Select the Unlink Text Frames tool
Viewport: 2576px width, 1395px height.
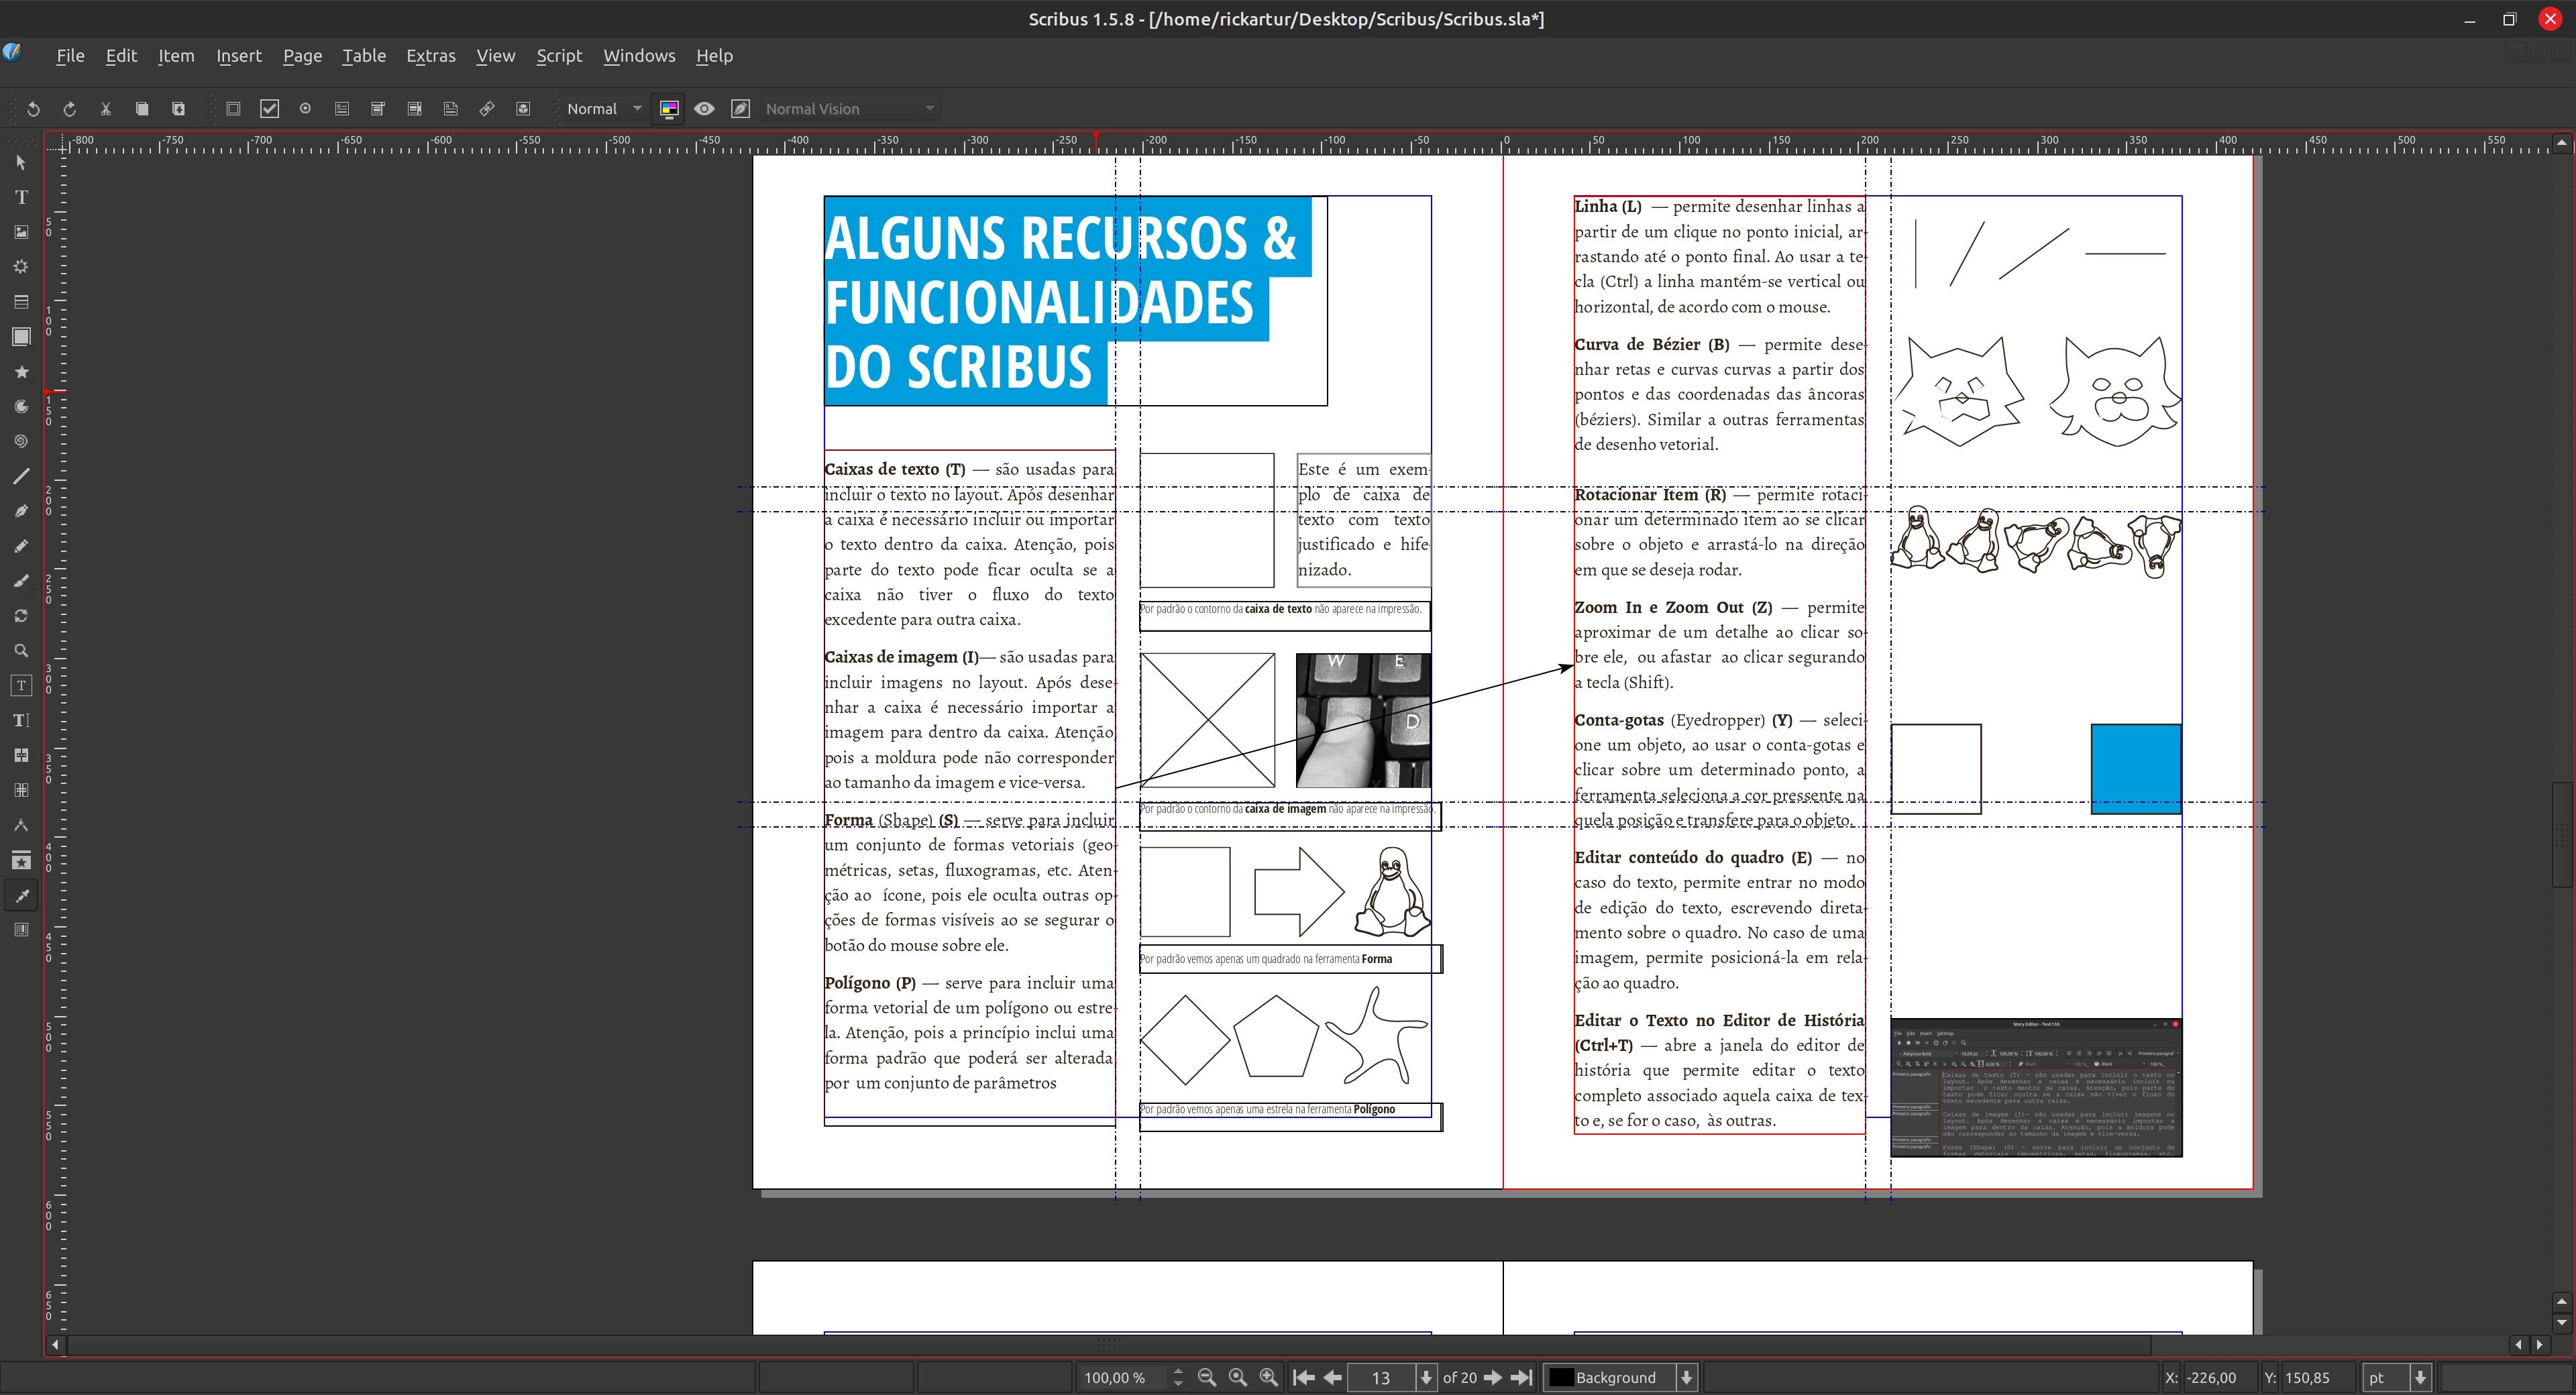pyautogui.click(x=21, y=791)
